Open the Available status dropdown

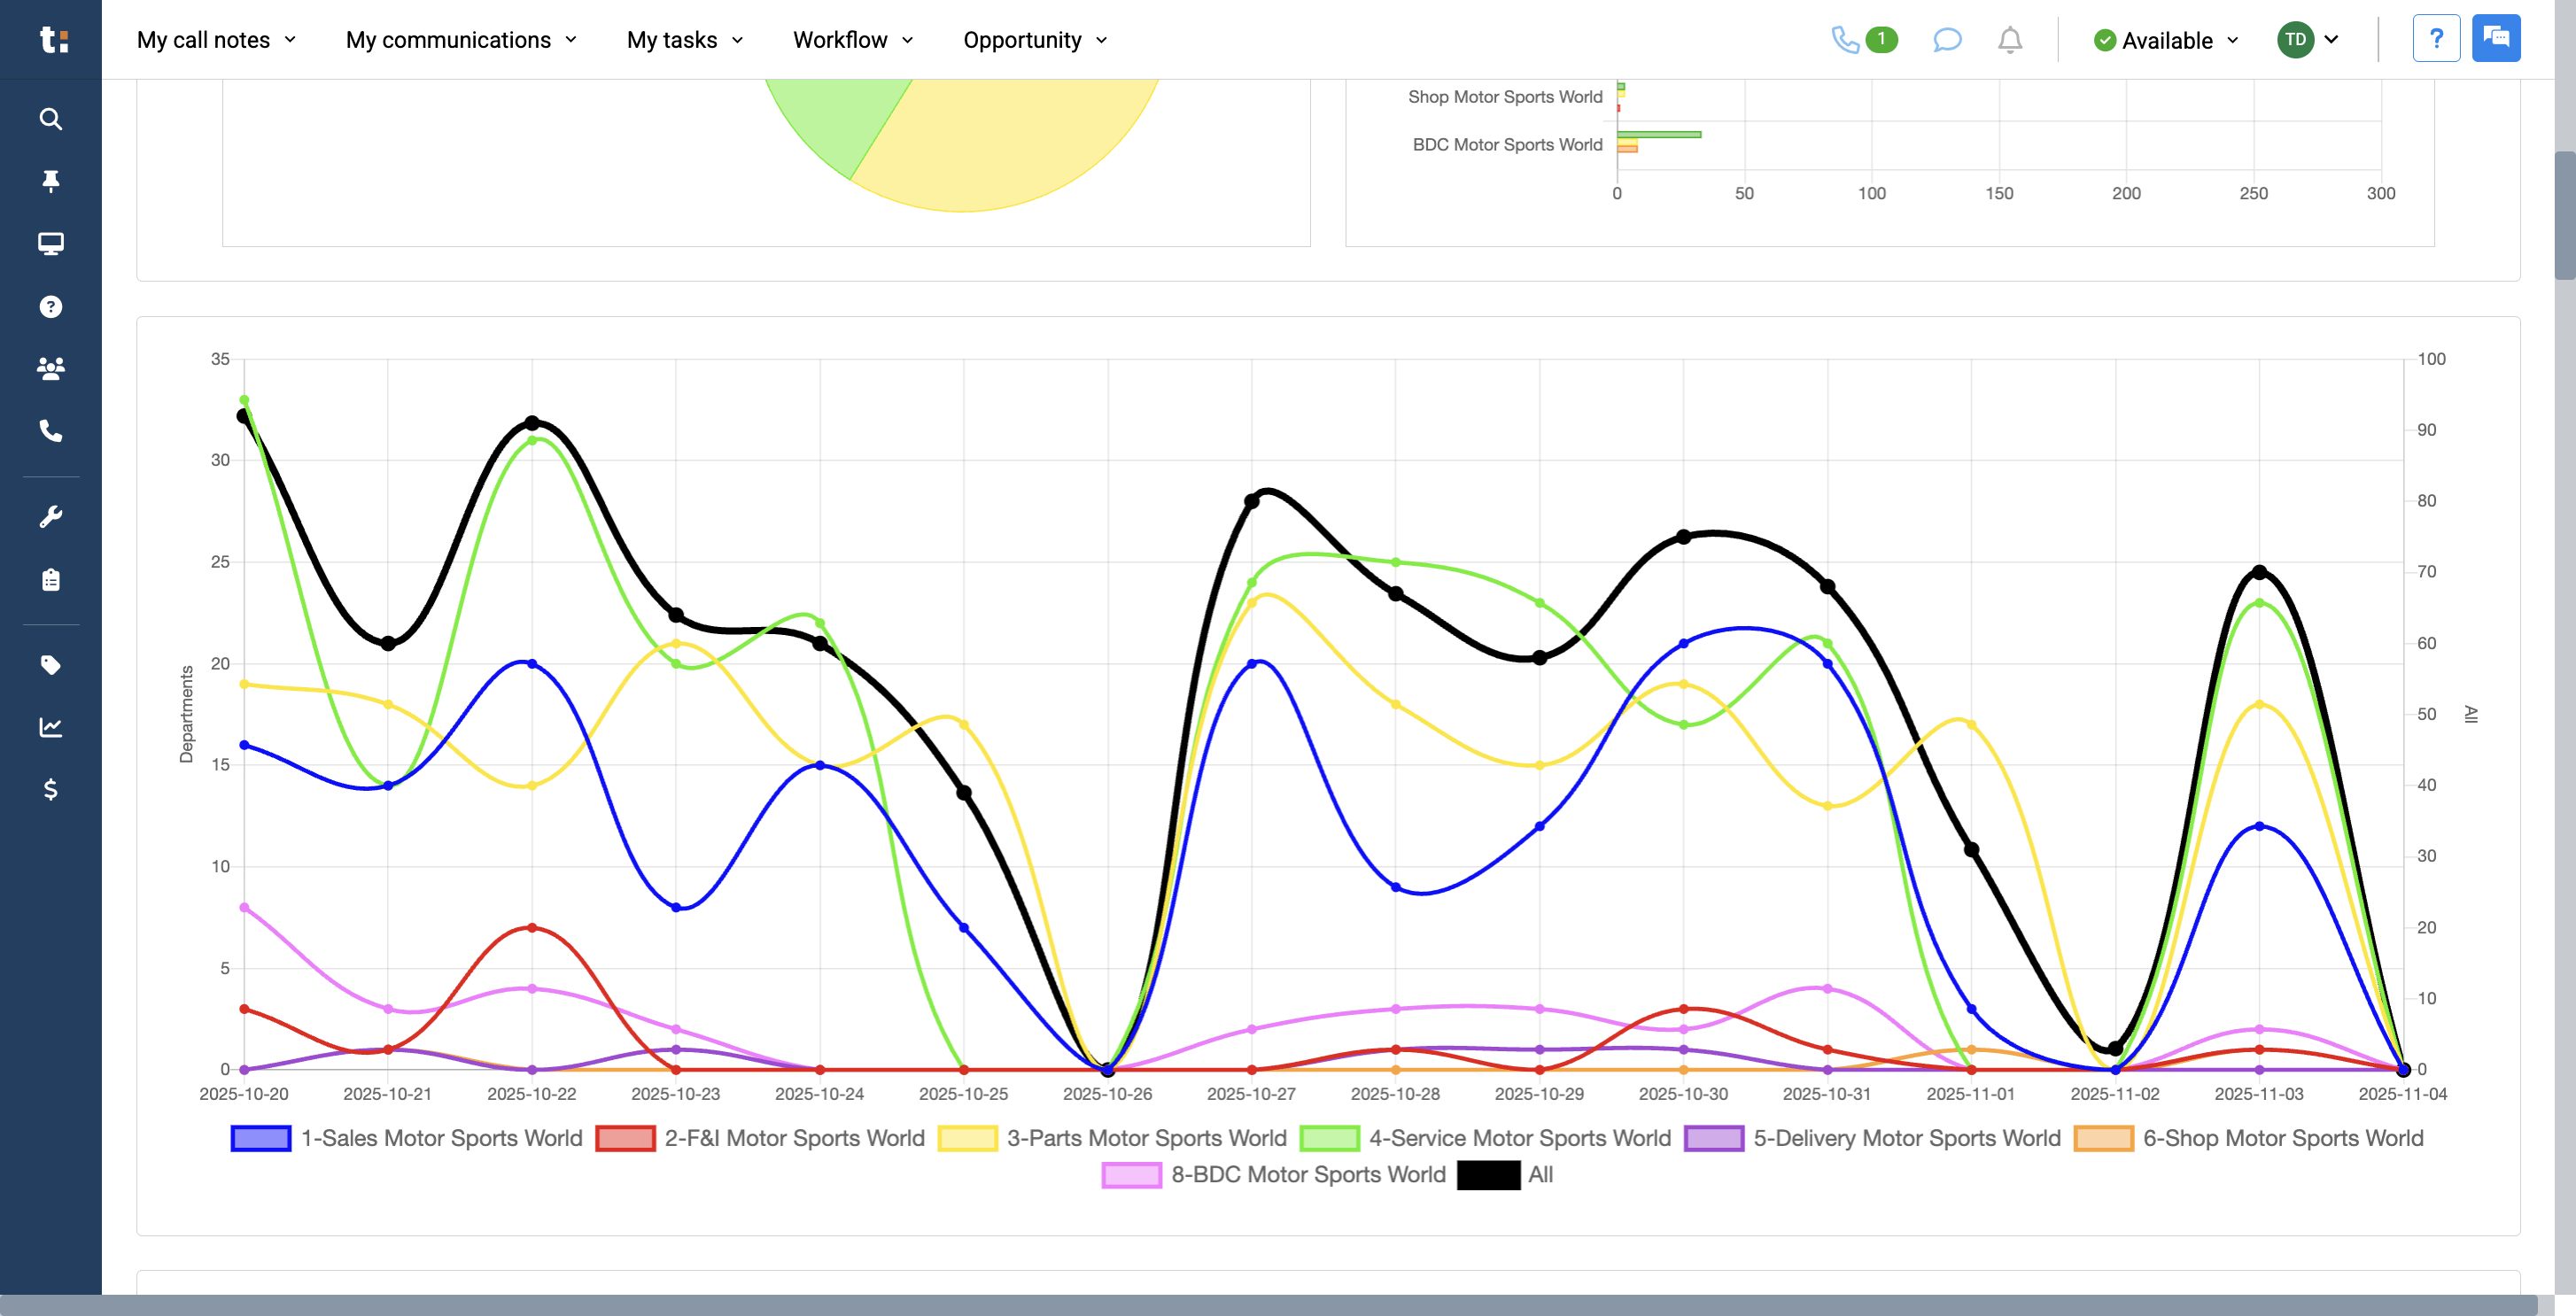click(x=2165, y=41)
